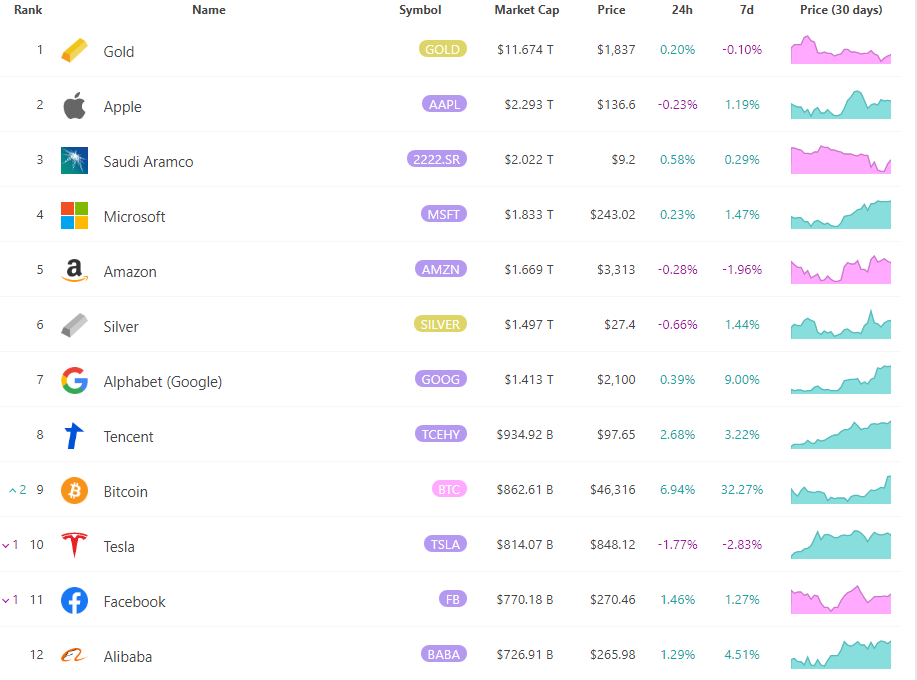Open the Microsoft company link
This screenshot has height=680, width=917.
pos(135,216)
